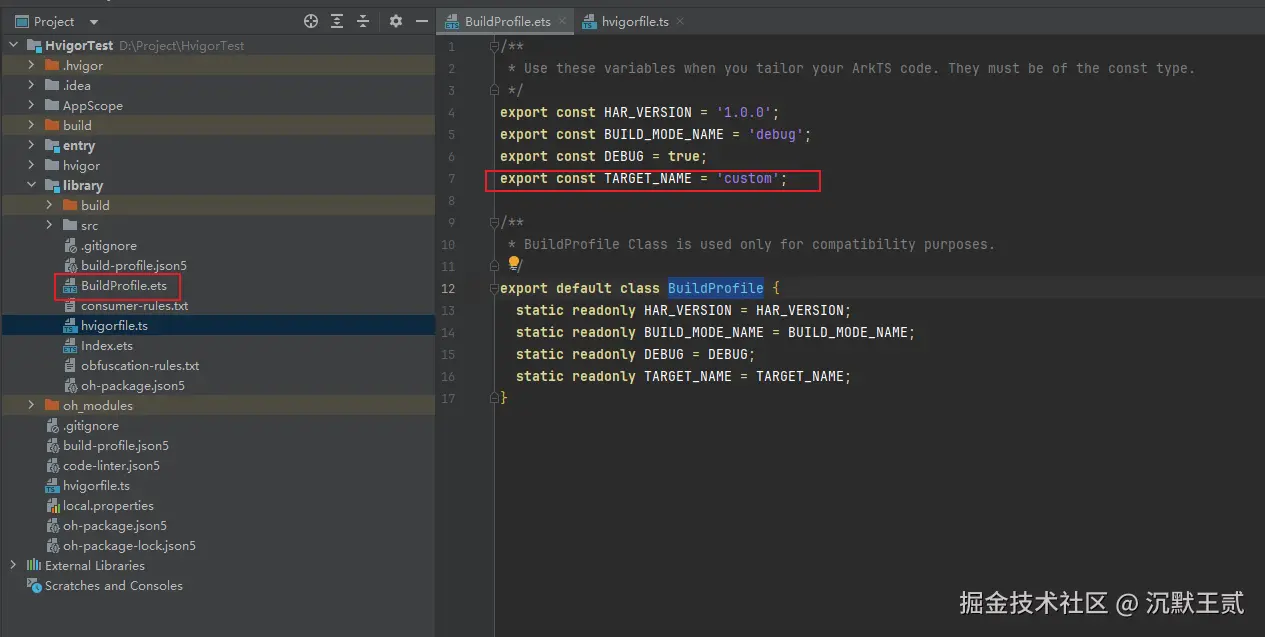The width and height of the screenshot is (1265, 637).
Task: Click the fold end marker at line 17
Action: [494, 398]
